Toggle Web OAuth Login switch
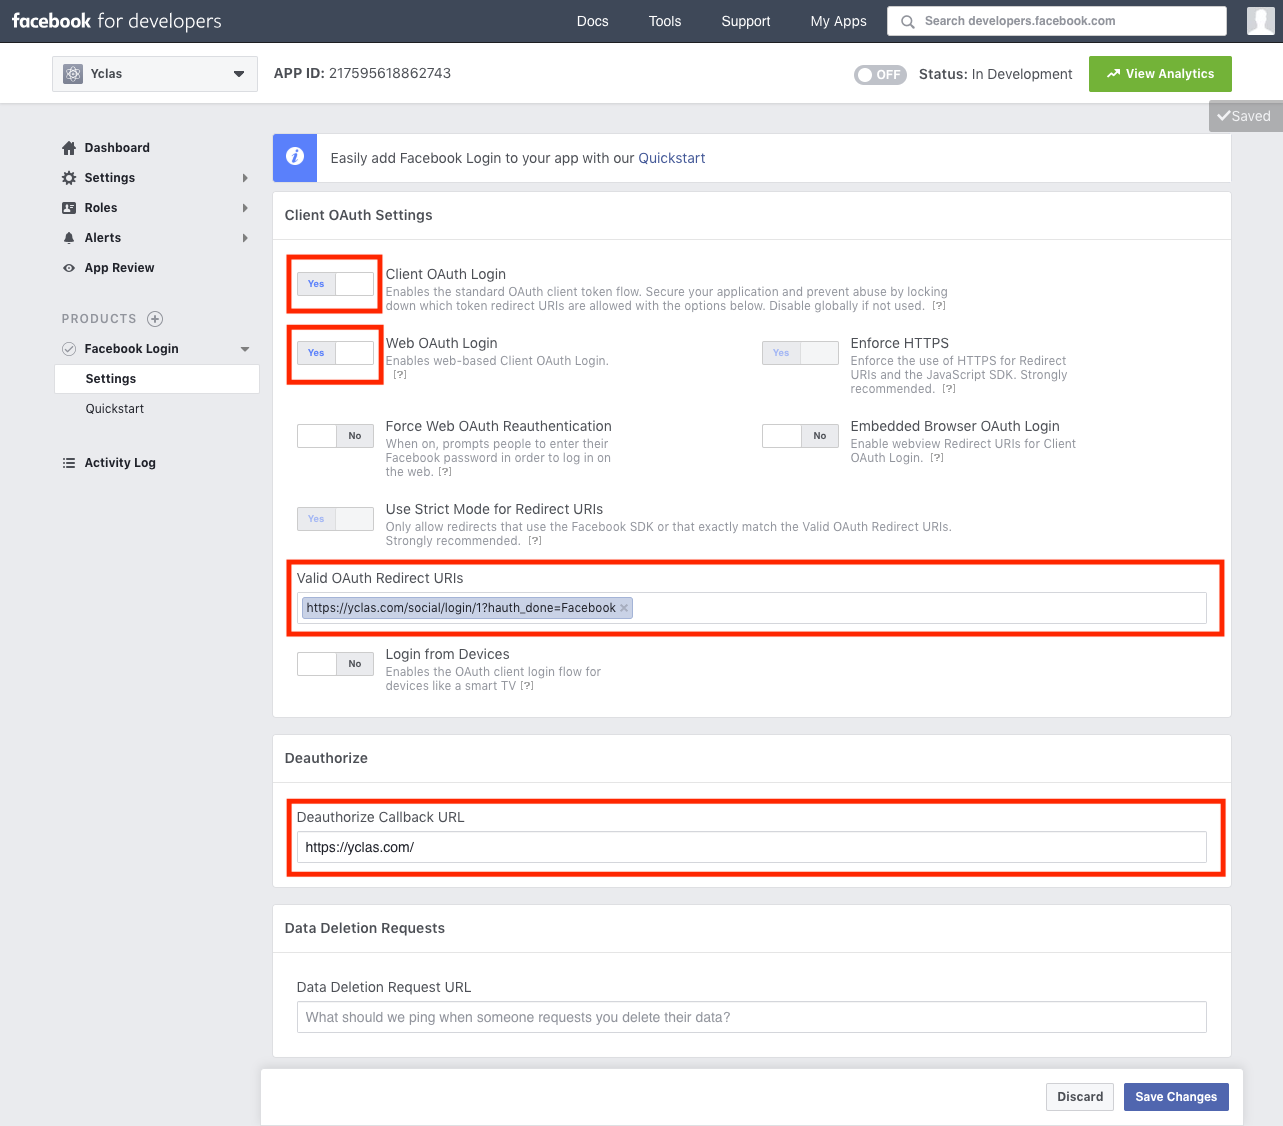The width and height of the screenshot is (1283, 1126). (x=335, y=353)
